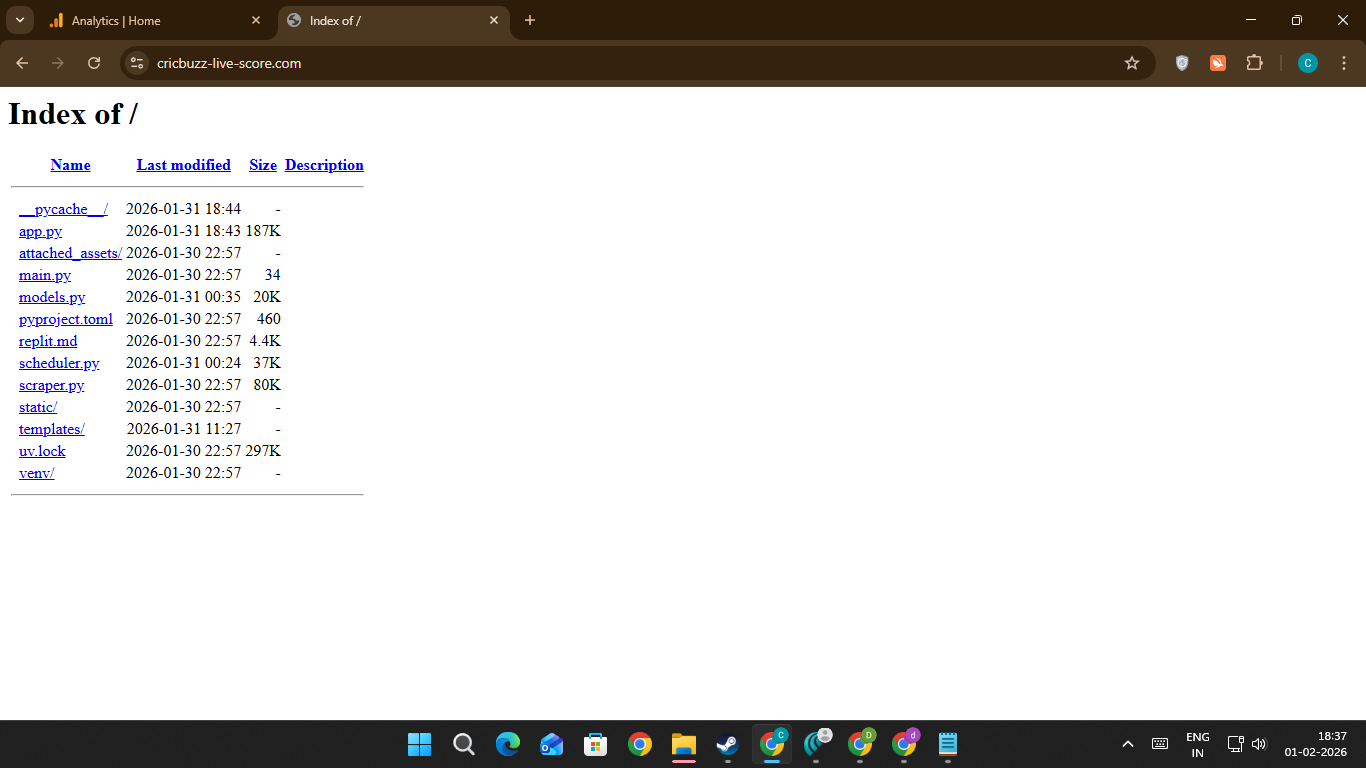1366x768 pixels.
Task: Open the Extensions puzzle icon
Action: [1254, 63]
